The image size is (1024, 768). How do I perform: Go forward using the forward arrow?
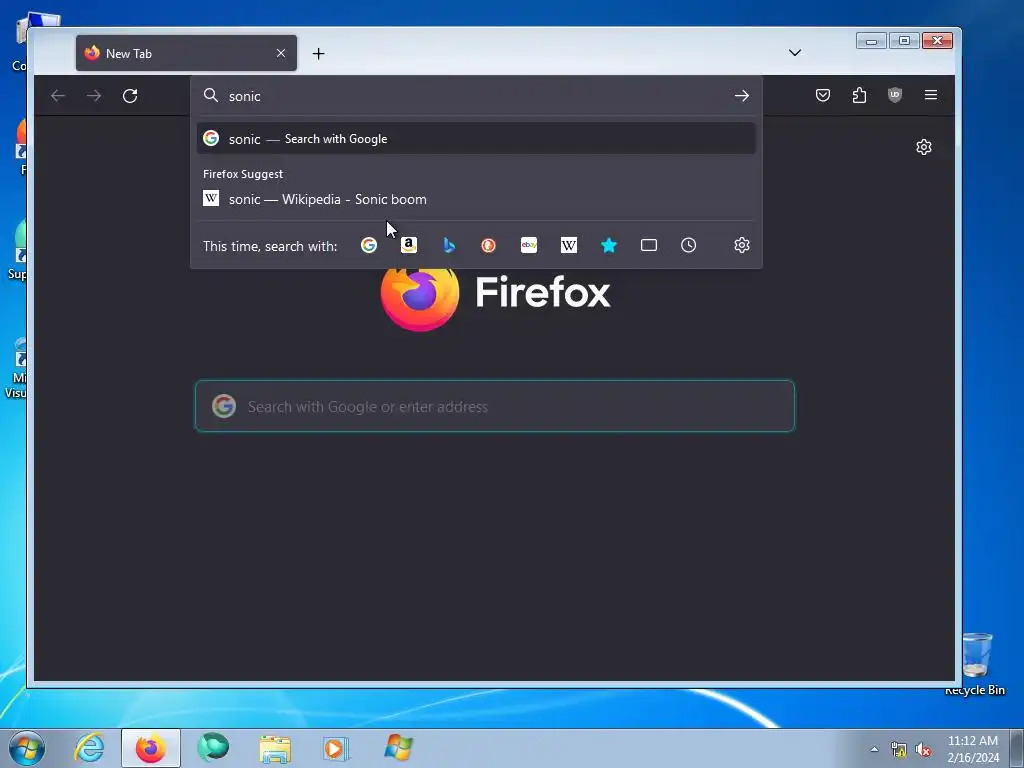click(94, 96)
